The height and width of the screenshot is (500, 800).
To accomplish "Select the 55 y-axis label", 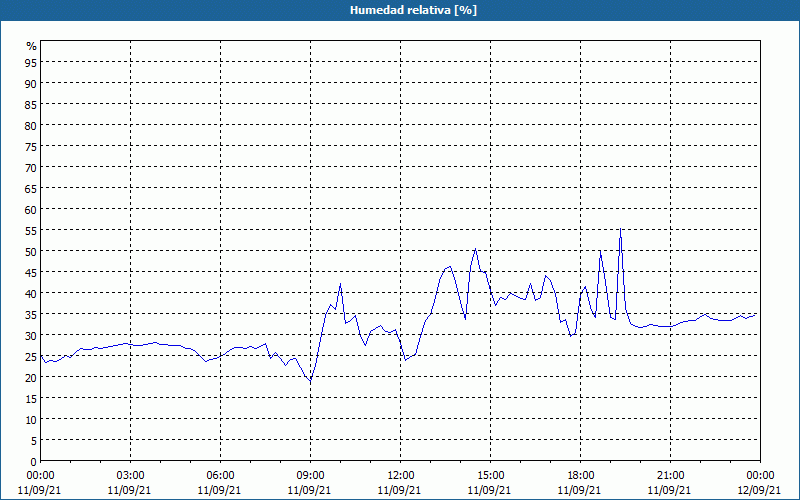I will pos(31,231).
